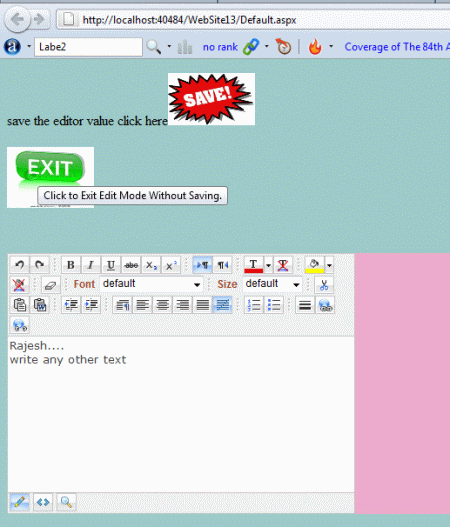Click the 'Rajesh....' line in the editor
The height and width of the screenshot is (527, 450).
click(x=37, y=346)
